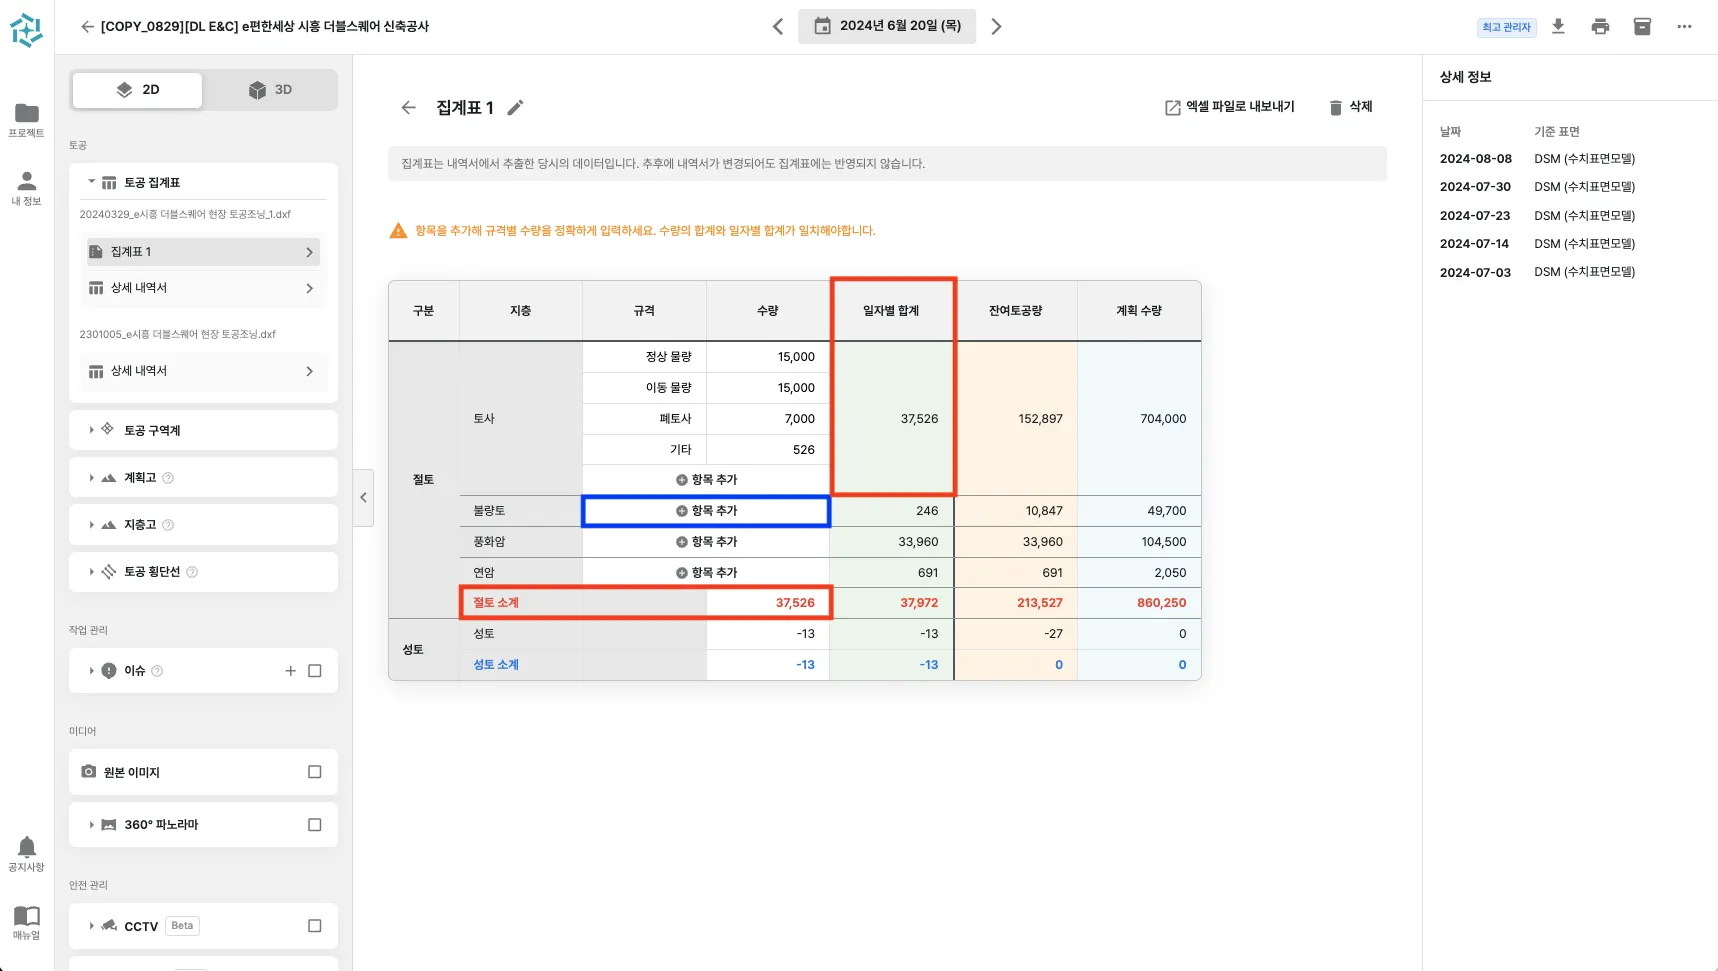This screenshot has height=971, width=1718.
Task: Select the 2024-08-08 date row
Action: 1538,159
